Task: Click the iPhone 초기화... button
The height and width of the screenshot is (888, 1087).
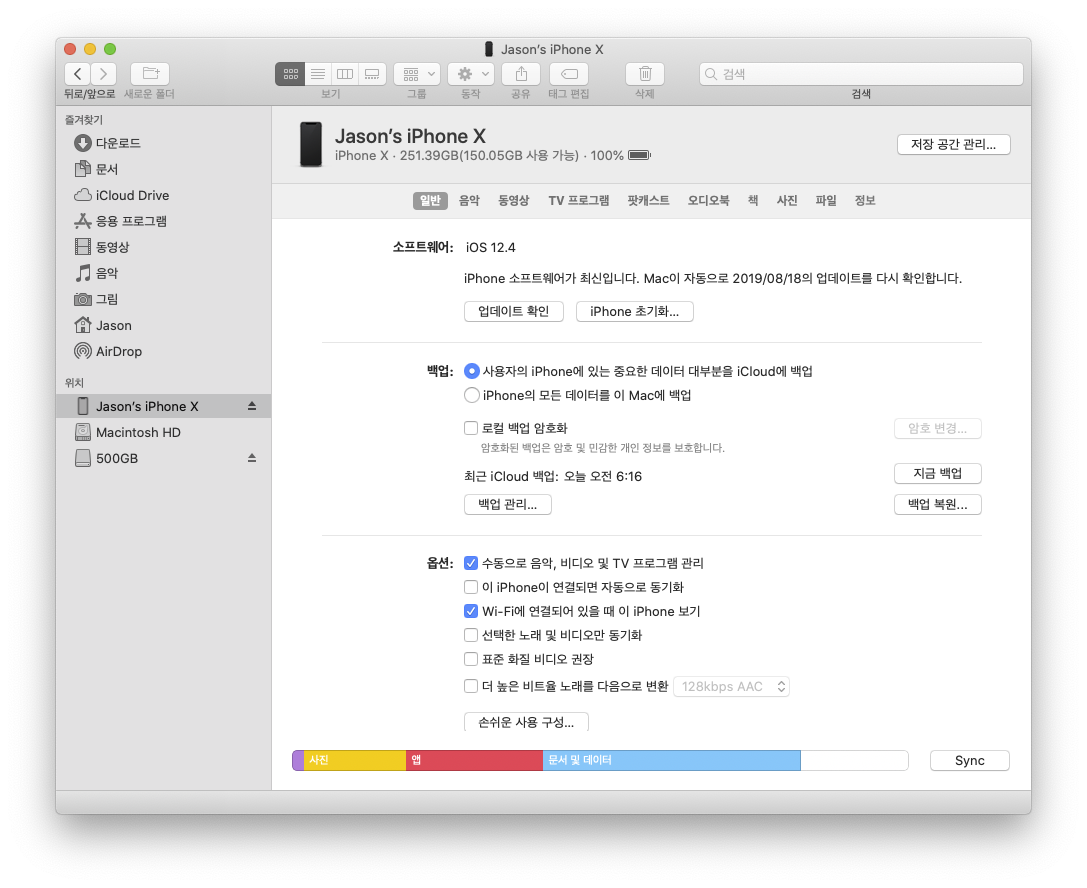Action: [x=634, y=311]
